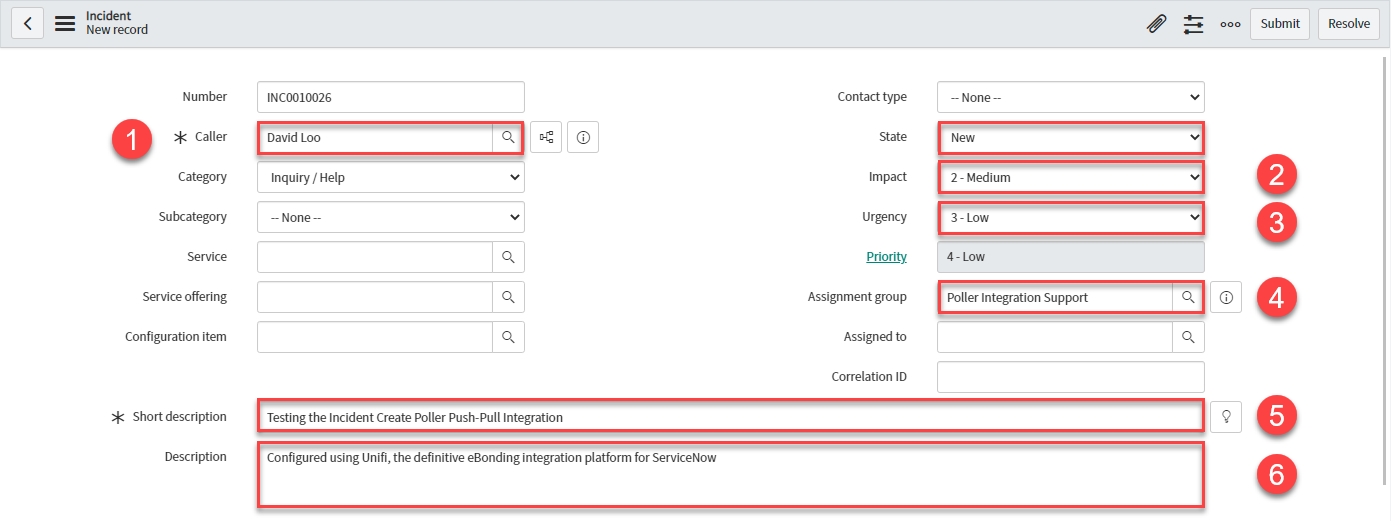
Task: Open the Impact dropdown
Action: click(1070, 177)
